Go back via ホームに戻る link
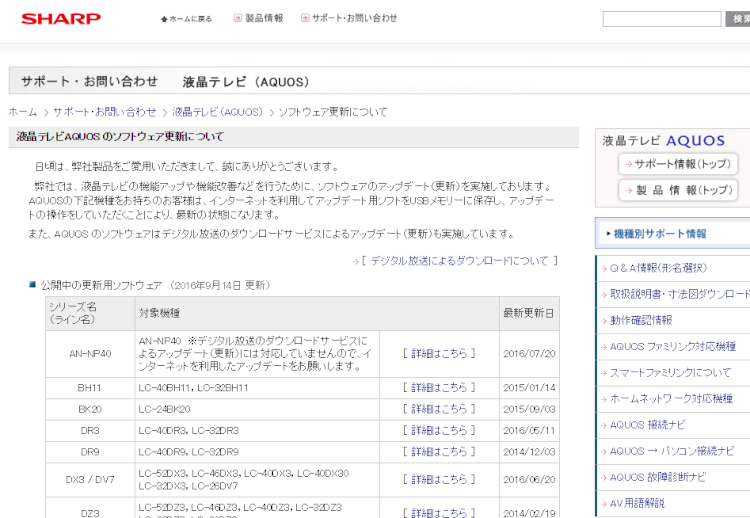This screenshot has height=518, width=750. click(x=190, y=19)
